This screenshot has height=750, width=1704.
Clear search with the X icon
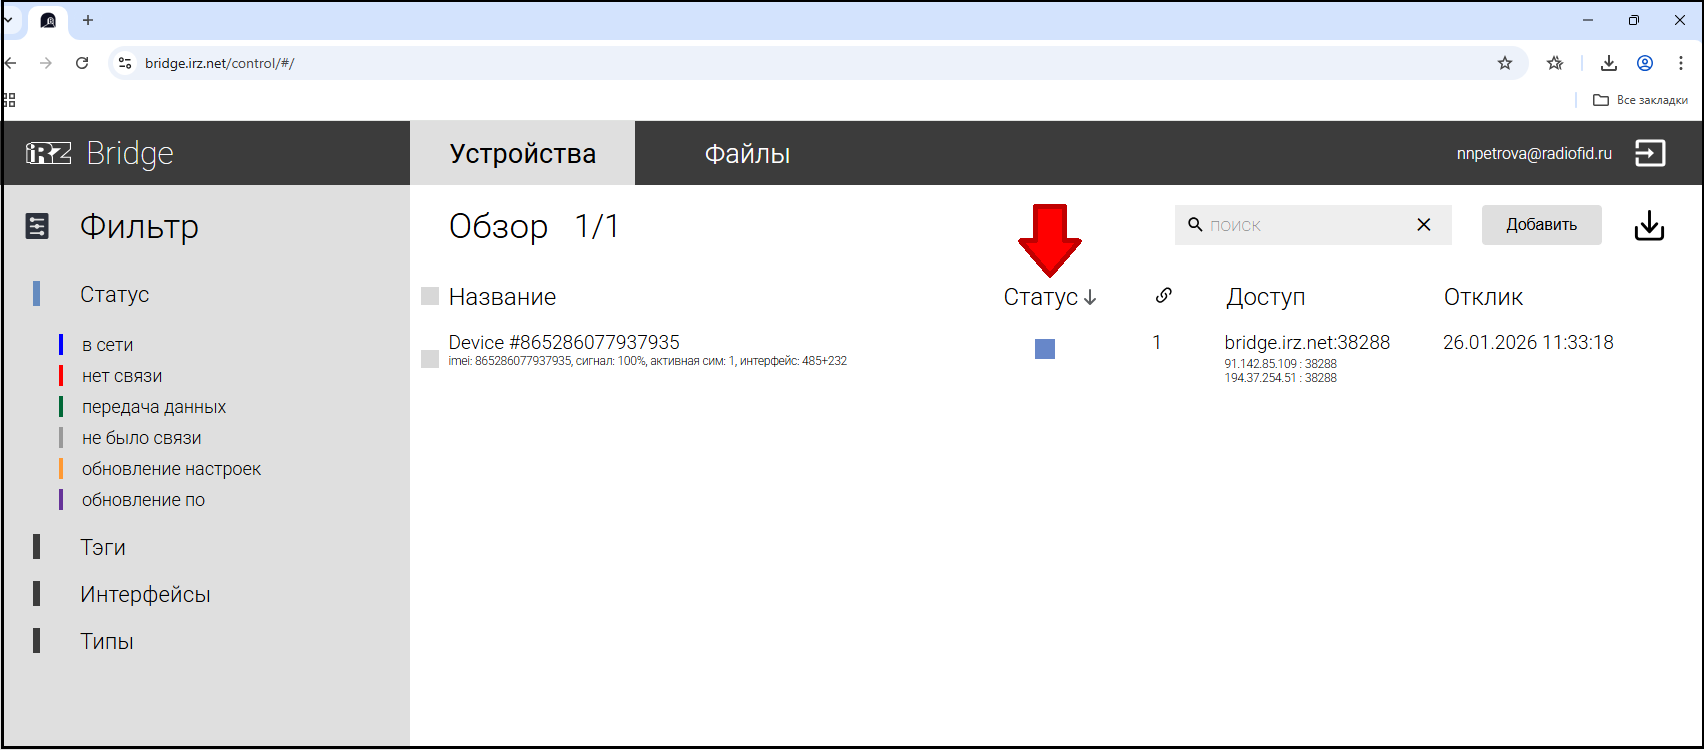(1424, 225)
